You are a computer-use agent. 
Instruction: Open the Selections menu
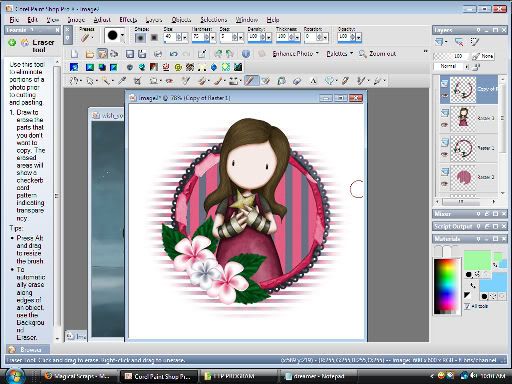(x=214, y=20)
